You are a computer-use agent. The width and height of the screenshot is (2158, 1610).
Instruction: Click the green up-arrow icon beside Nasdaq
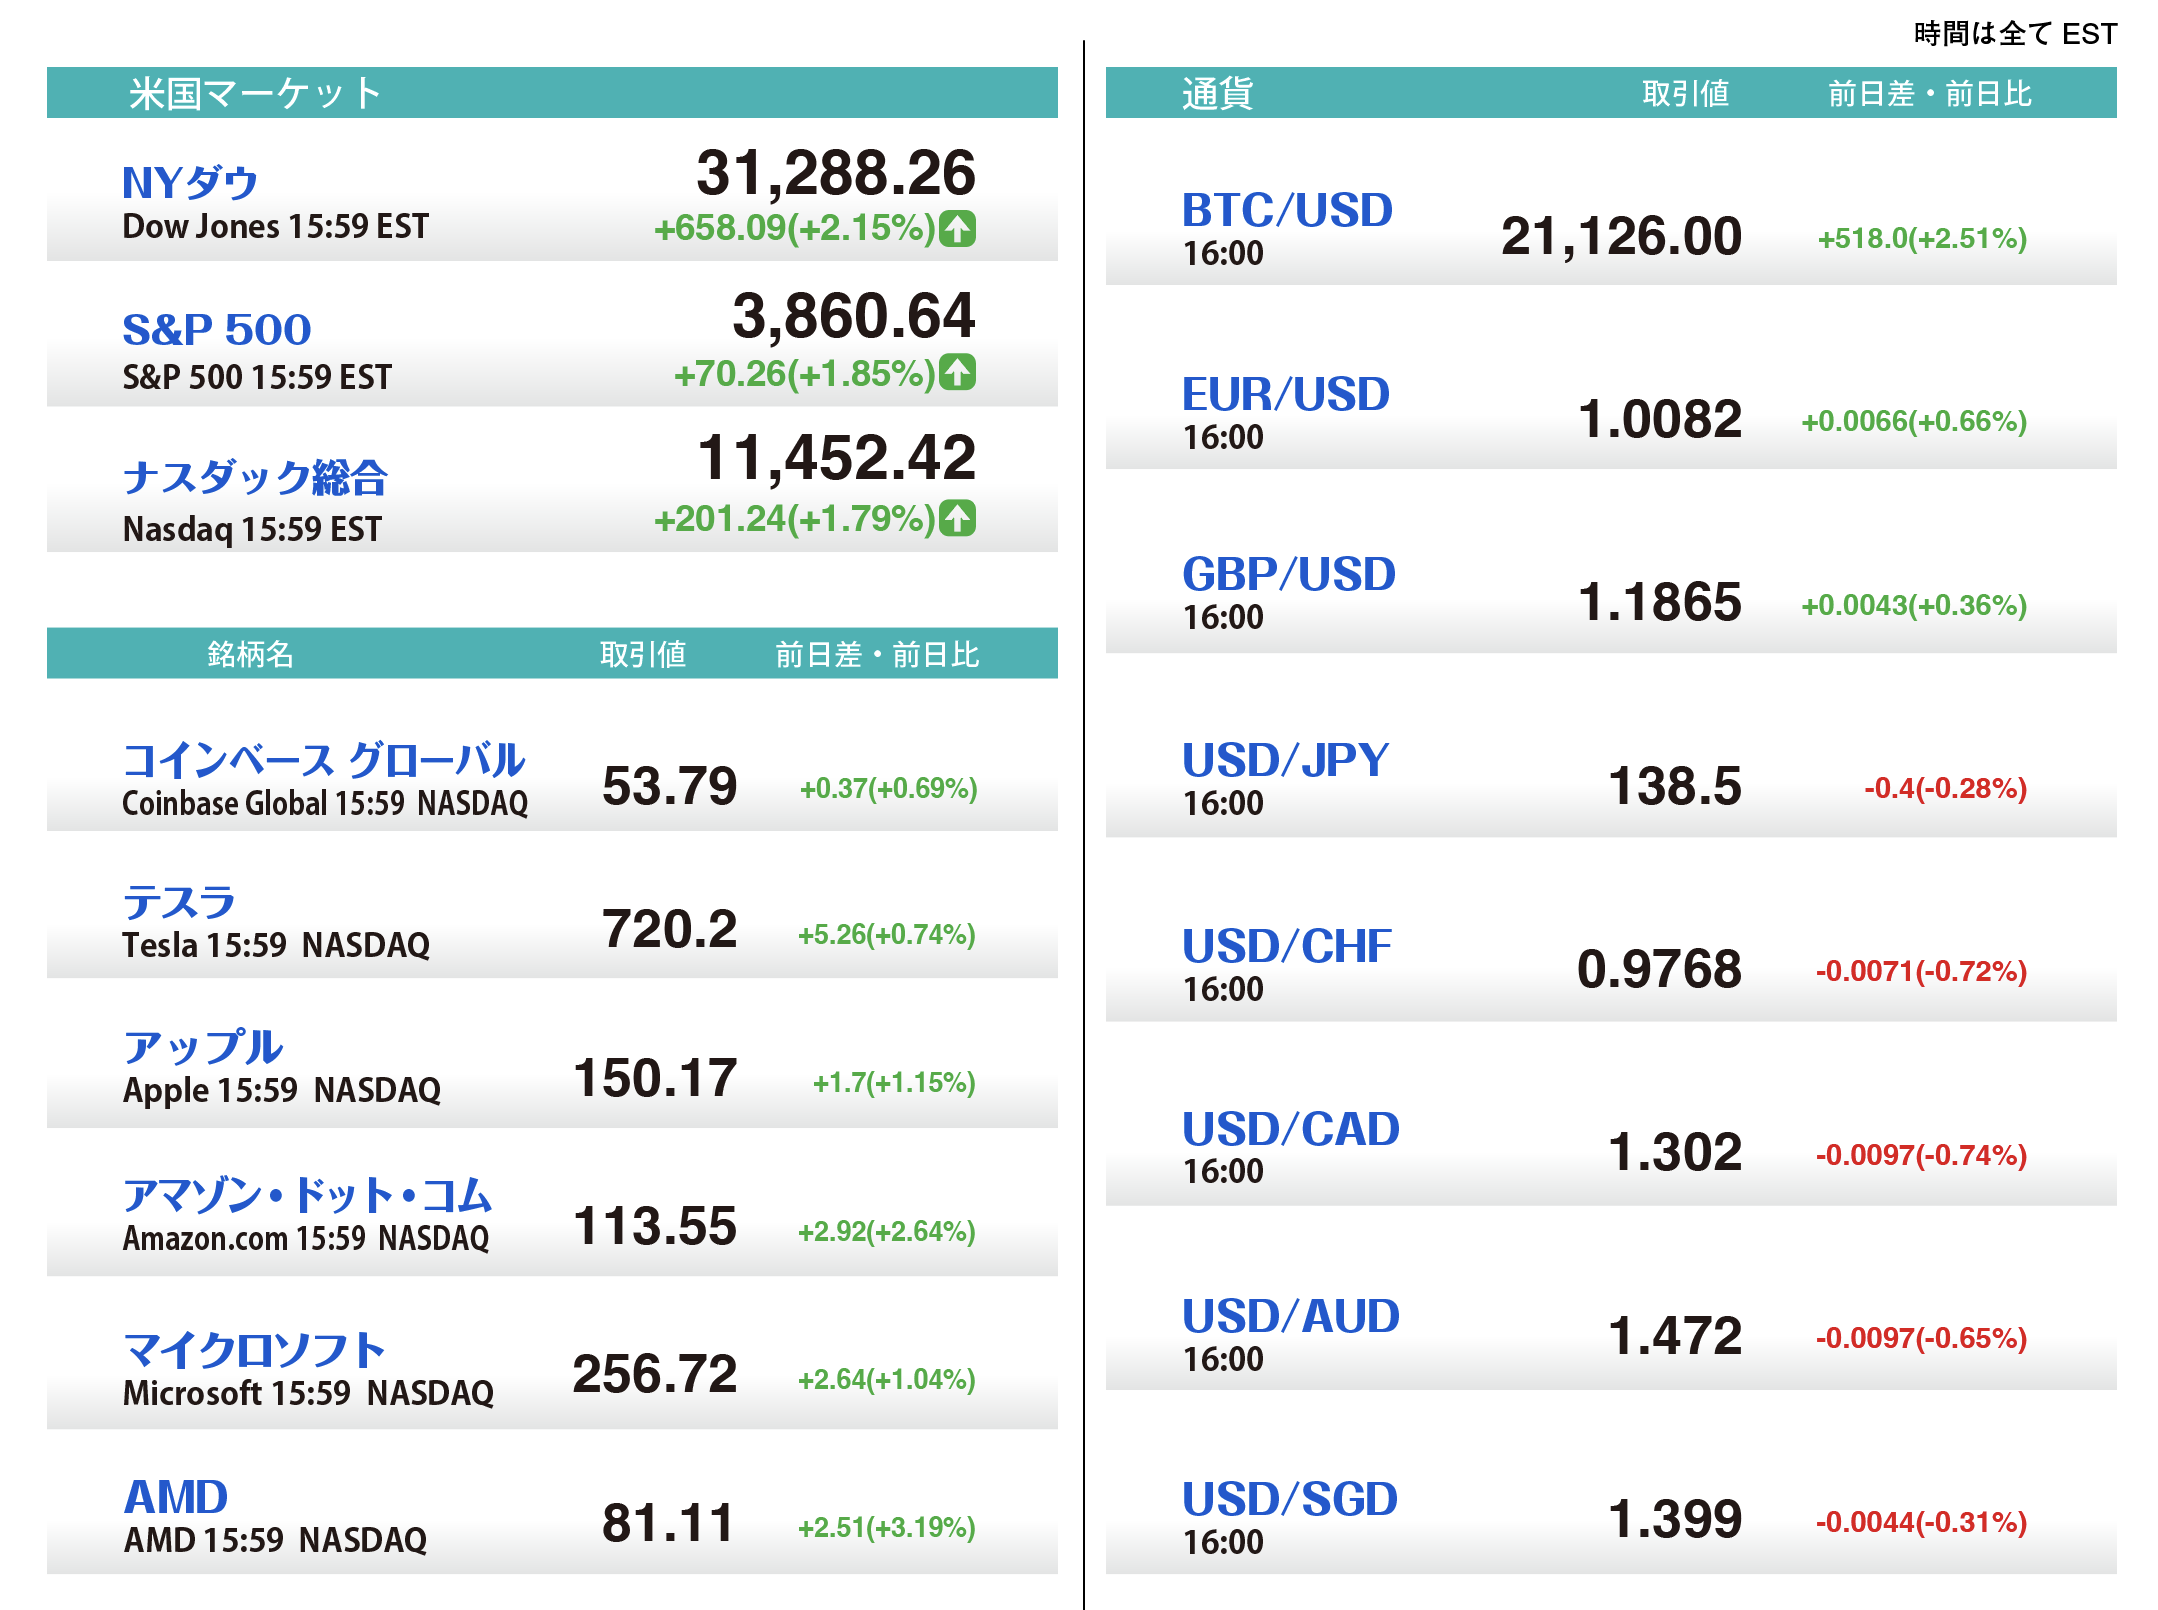coord(958,518)
